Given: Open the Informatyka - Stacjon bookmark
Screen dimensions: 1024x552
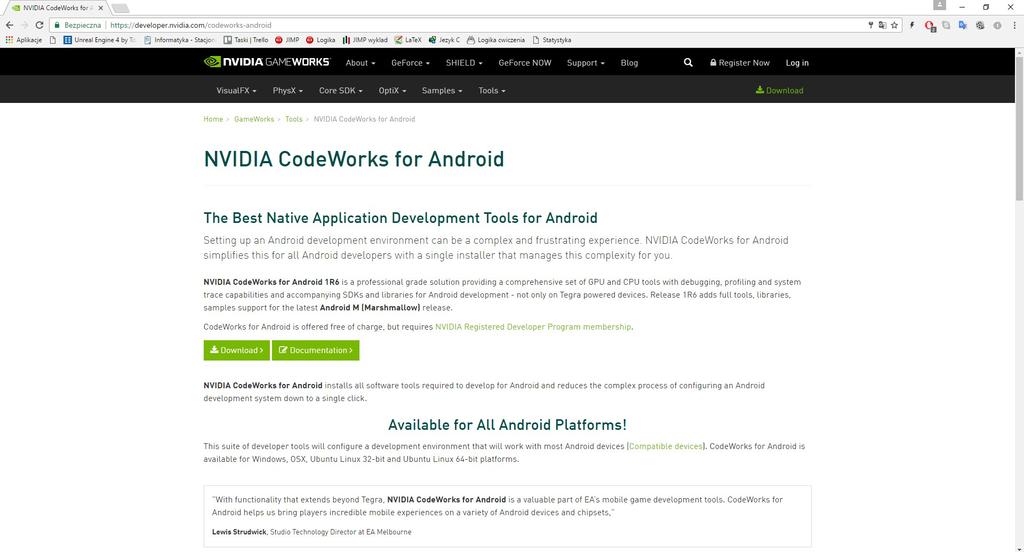Looking at the screenshot, I should click(x=180, y=40).
